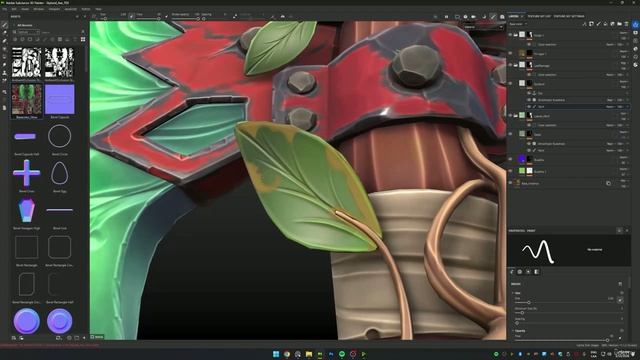The image size is (640, 360).
Task: Click the add mask icon in Layers toolbar
Action: tap(591, 24)
